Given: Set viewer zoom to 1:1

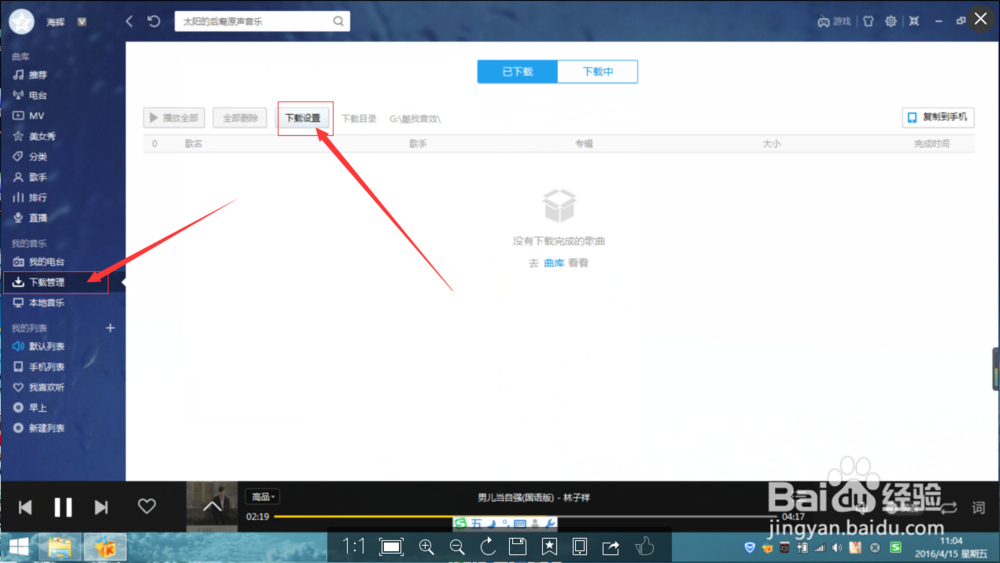Looking at the screenshot, I should [353, 546].
